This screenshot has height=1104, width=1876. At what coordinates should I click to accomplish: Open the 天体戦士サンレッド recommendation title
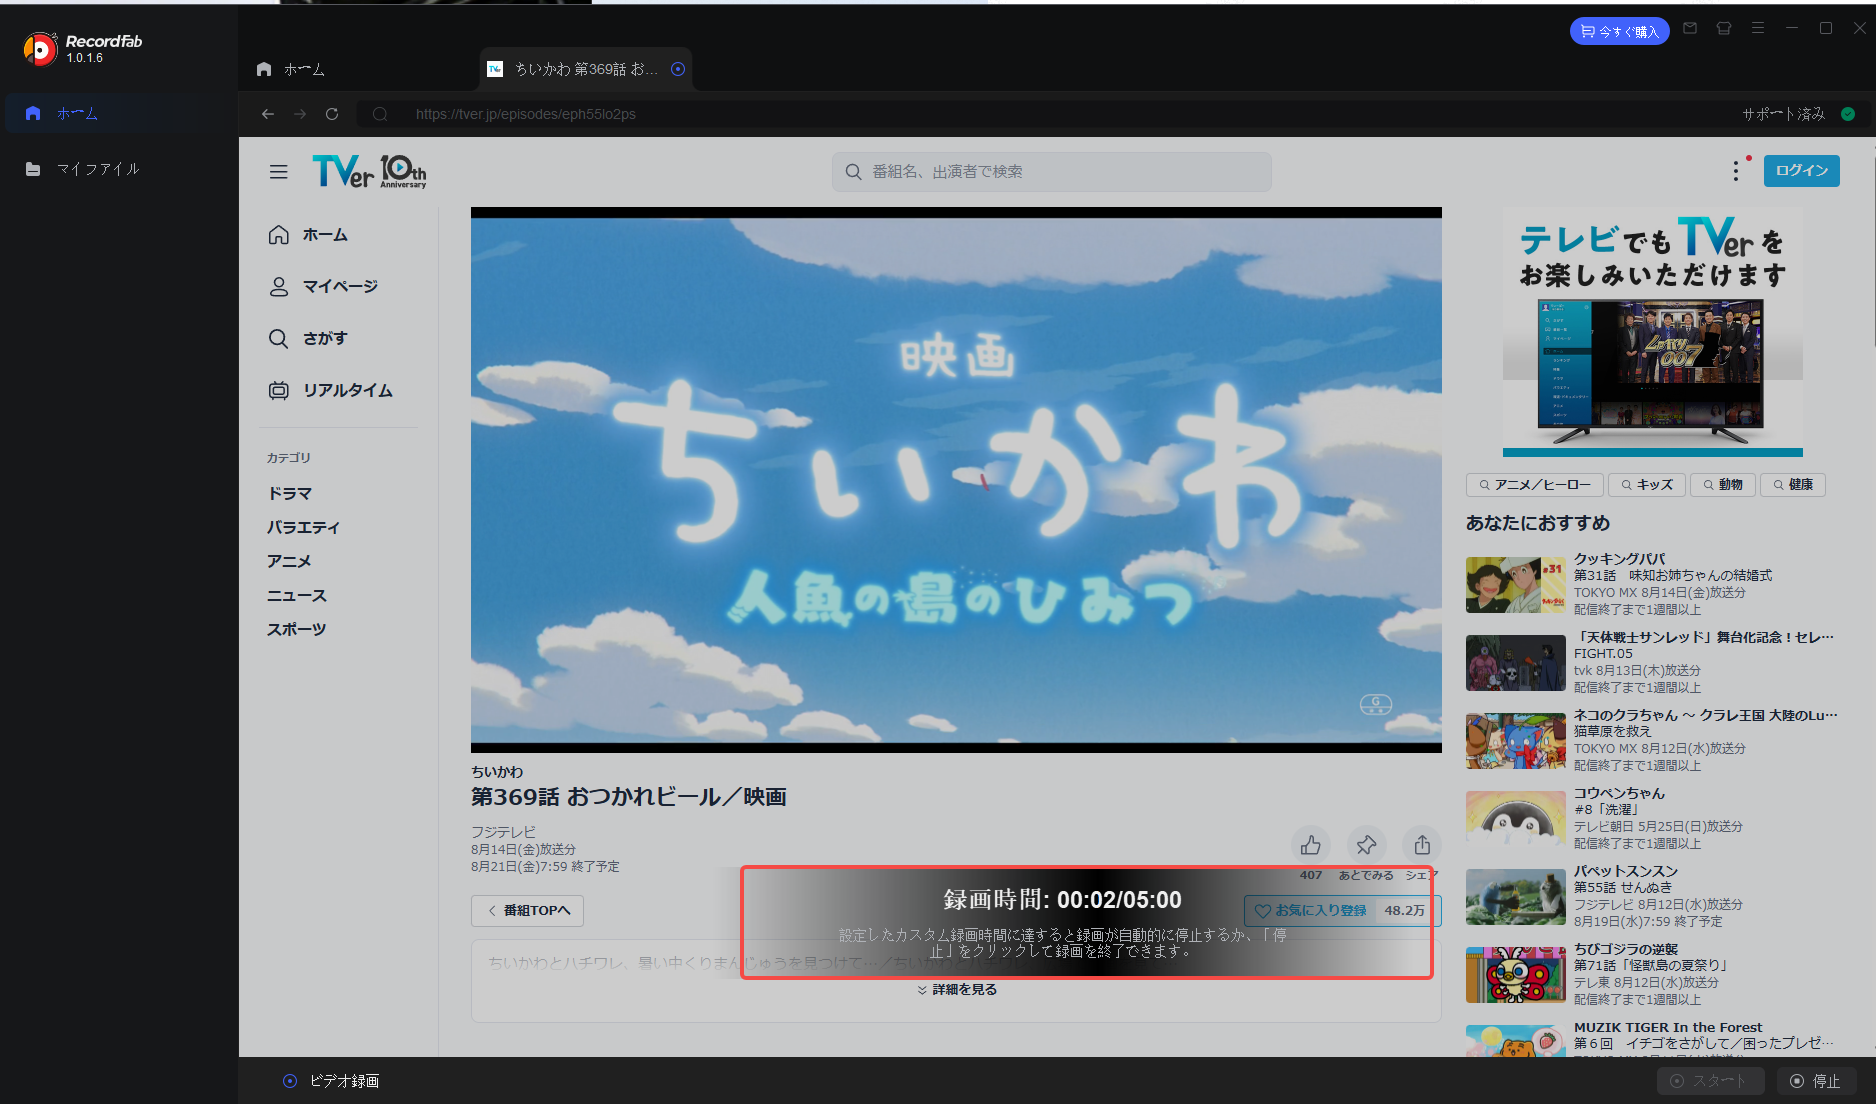pyautogui.click(x=1704, y=637)
